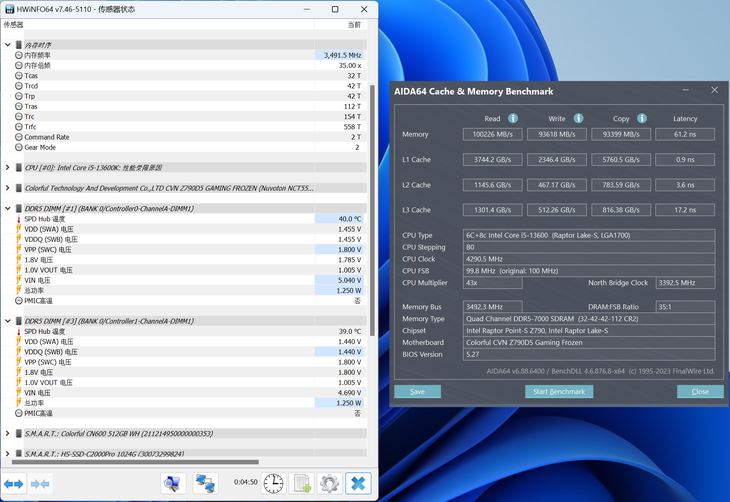Image resolution: width=730 pixels, height=502 pixels.
Task: Click the 35.00 x memory multiplier value
Action: pos(350,66)
